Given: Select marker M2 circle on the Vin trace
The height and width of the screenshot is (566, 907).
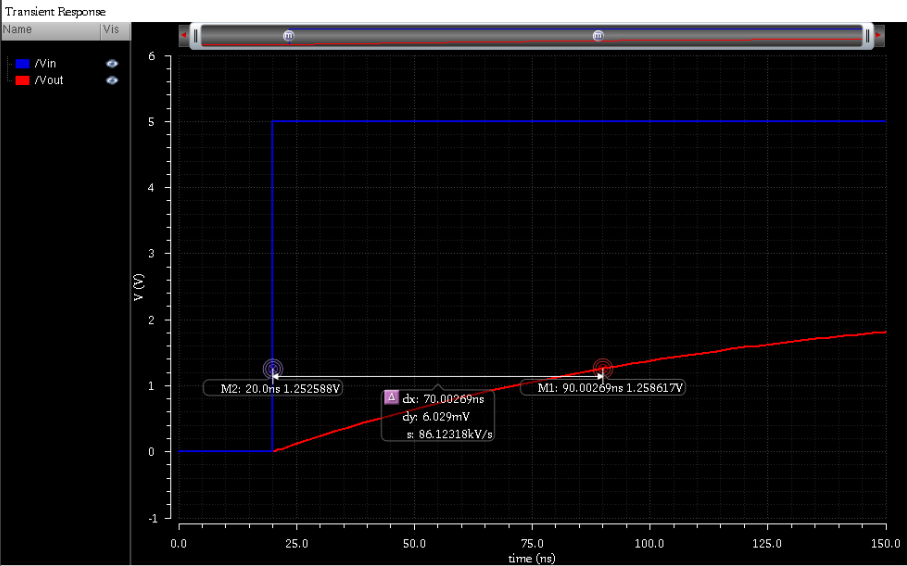Looking at the screenshot, I should [272, 368].
